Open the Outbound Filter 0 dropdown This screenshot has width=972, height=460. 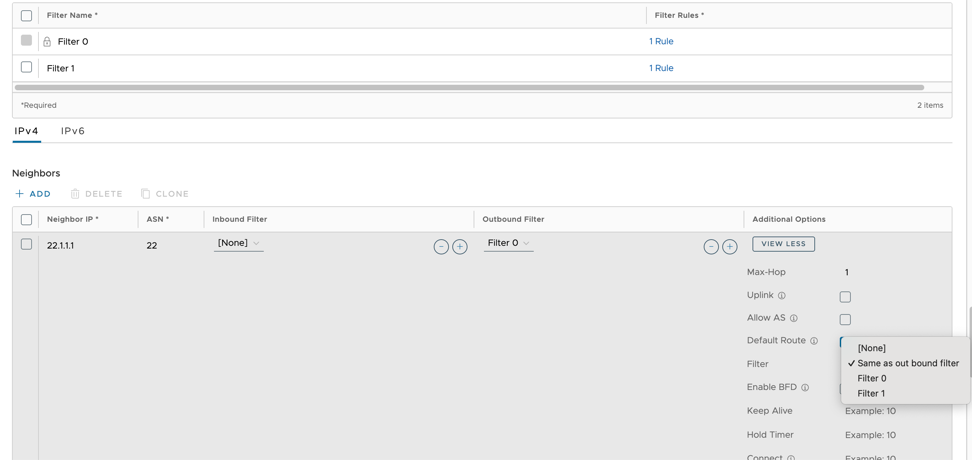(508, 243)
